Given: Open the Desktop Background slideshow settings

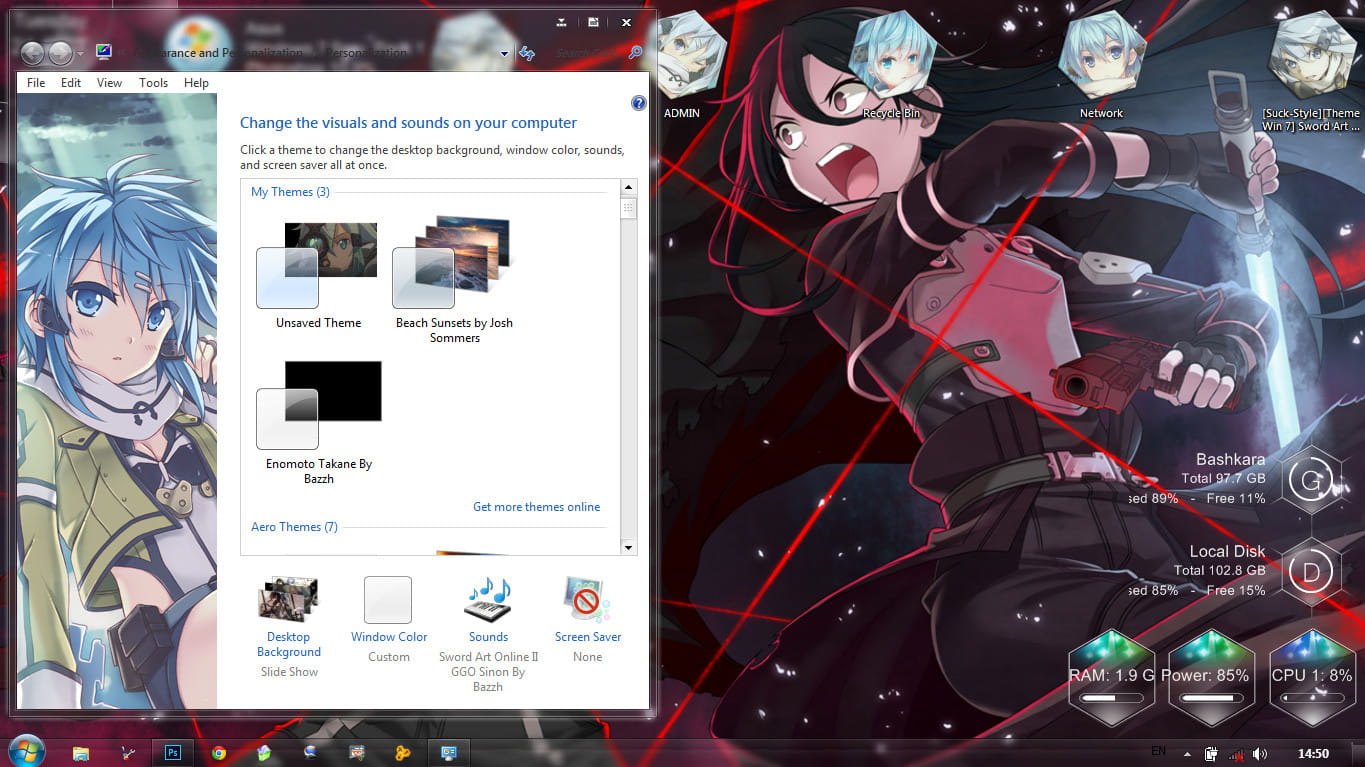Looking at the screenshot, I should 289,598.
